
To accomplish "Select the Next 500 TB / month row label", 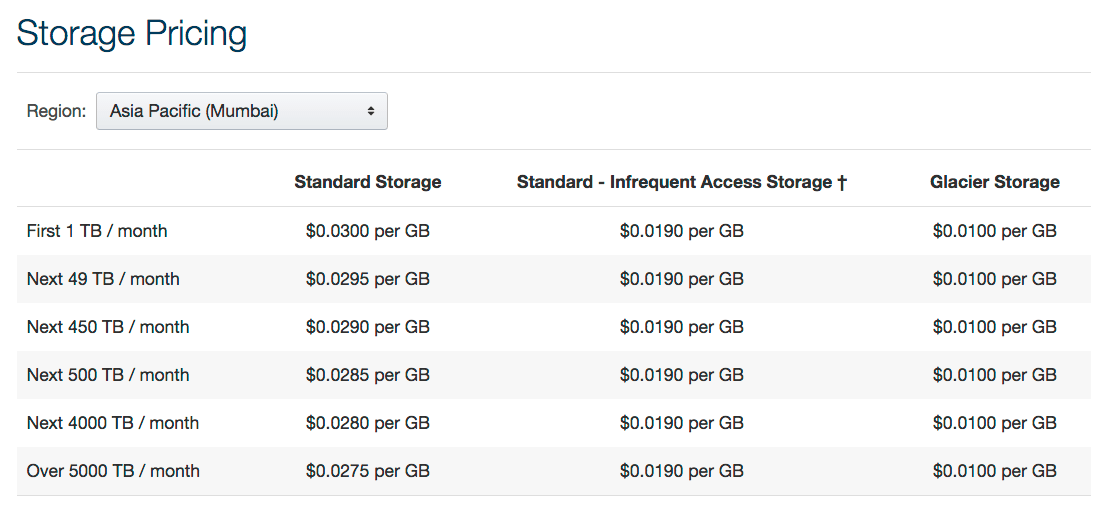I will (x=108, y=375).
